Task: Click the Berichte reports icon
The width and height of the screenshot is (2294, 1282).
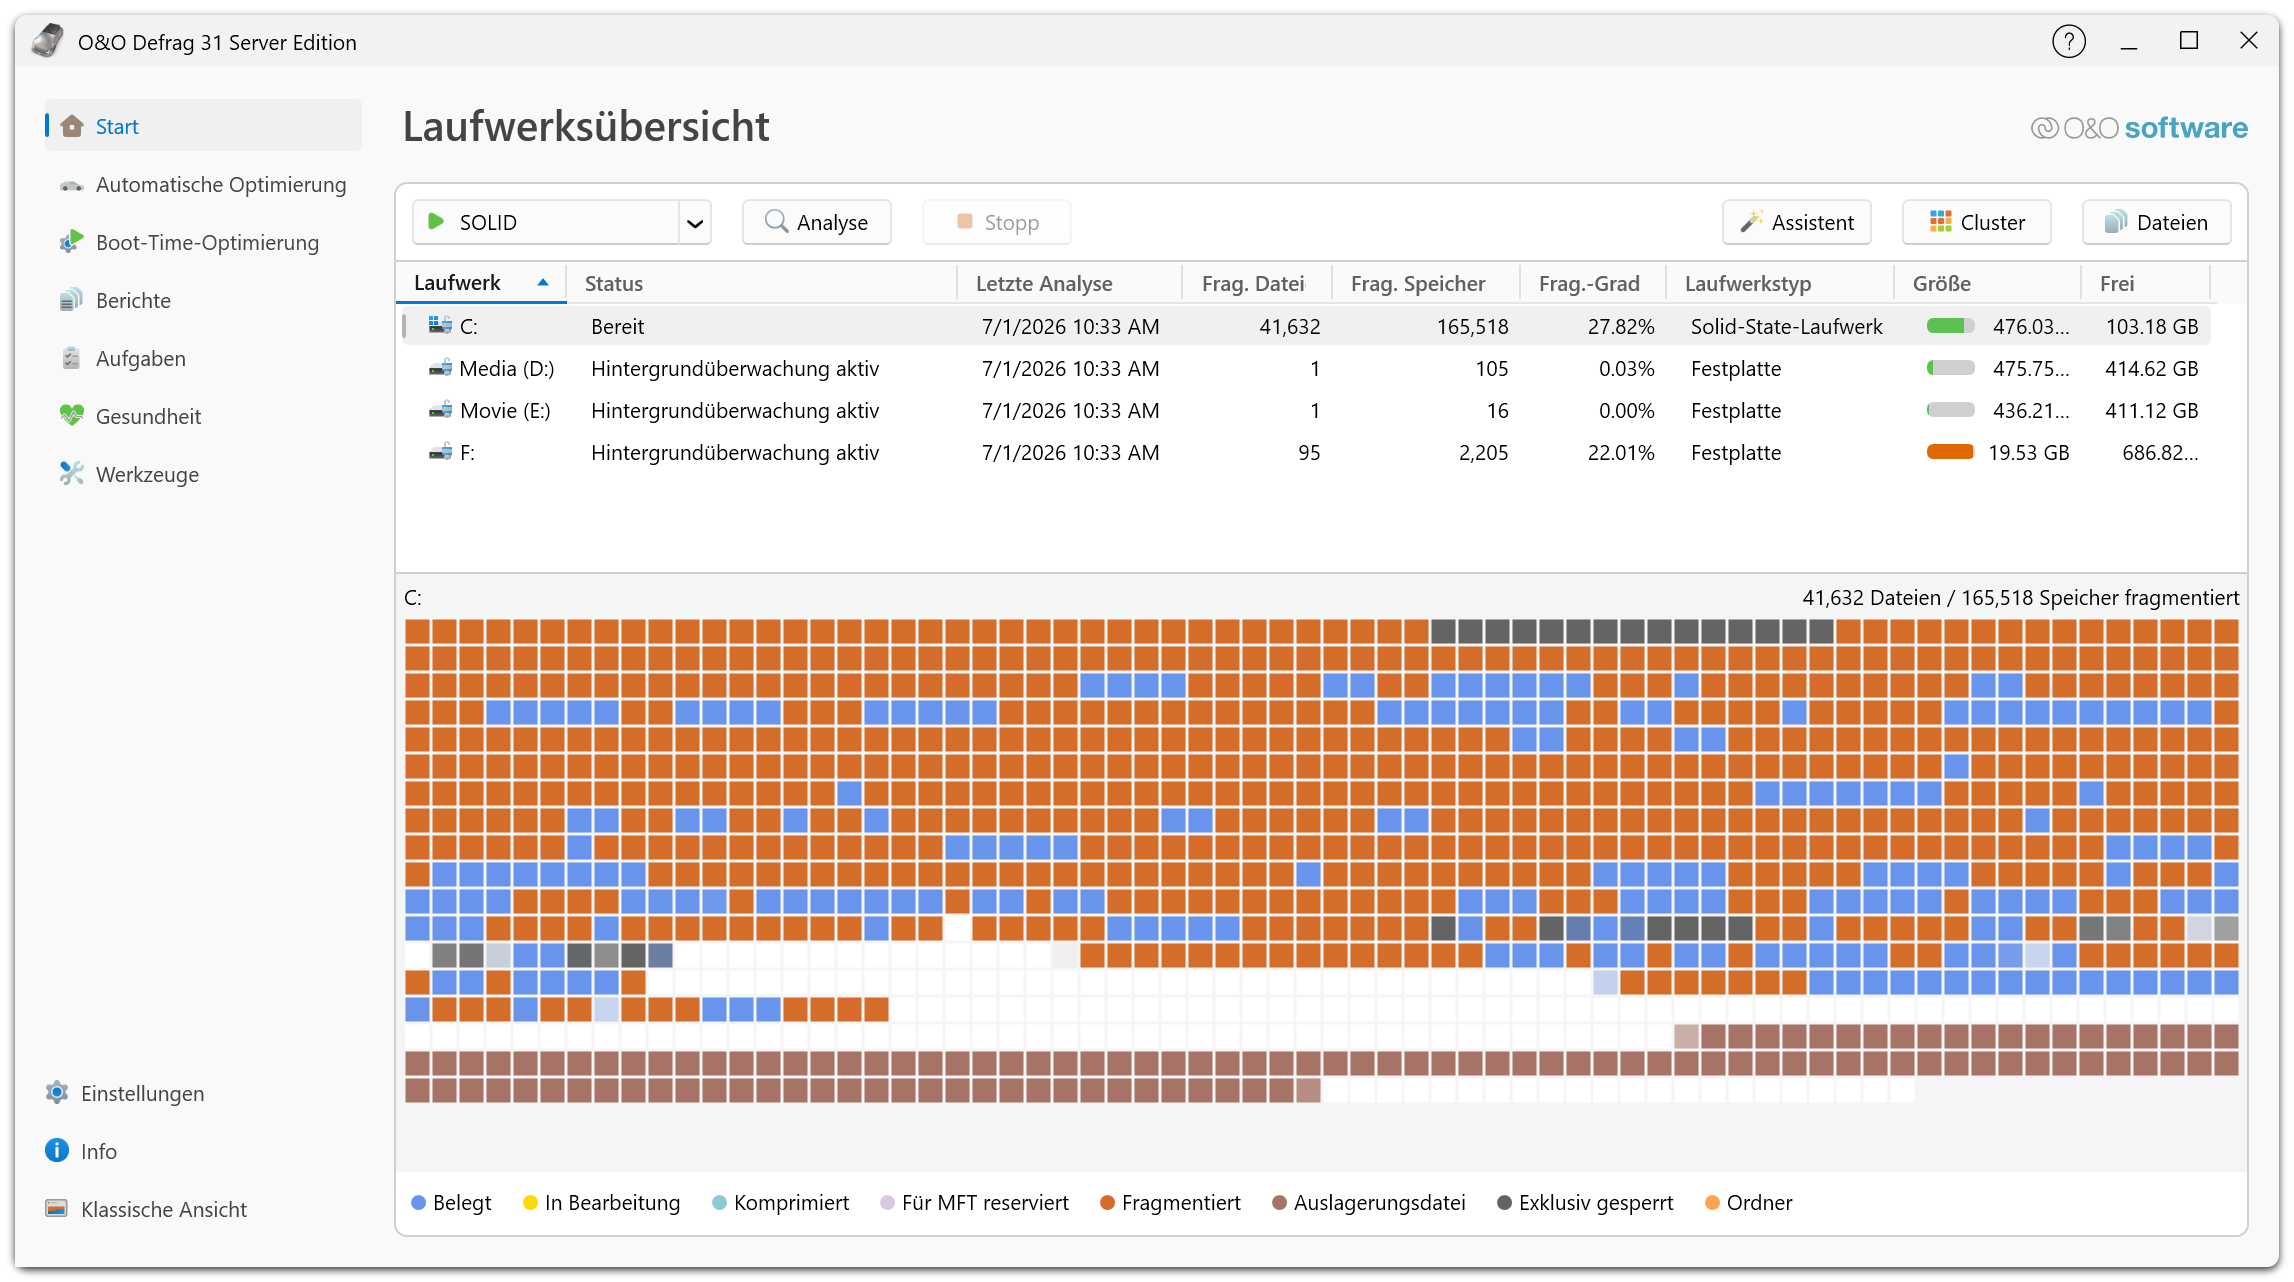Action: (x=71, y=300)
